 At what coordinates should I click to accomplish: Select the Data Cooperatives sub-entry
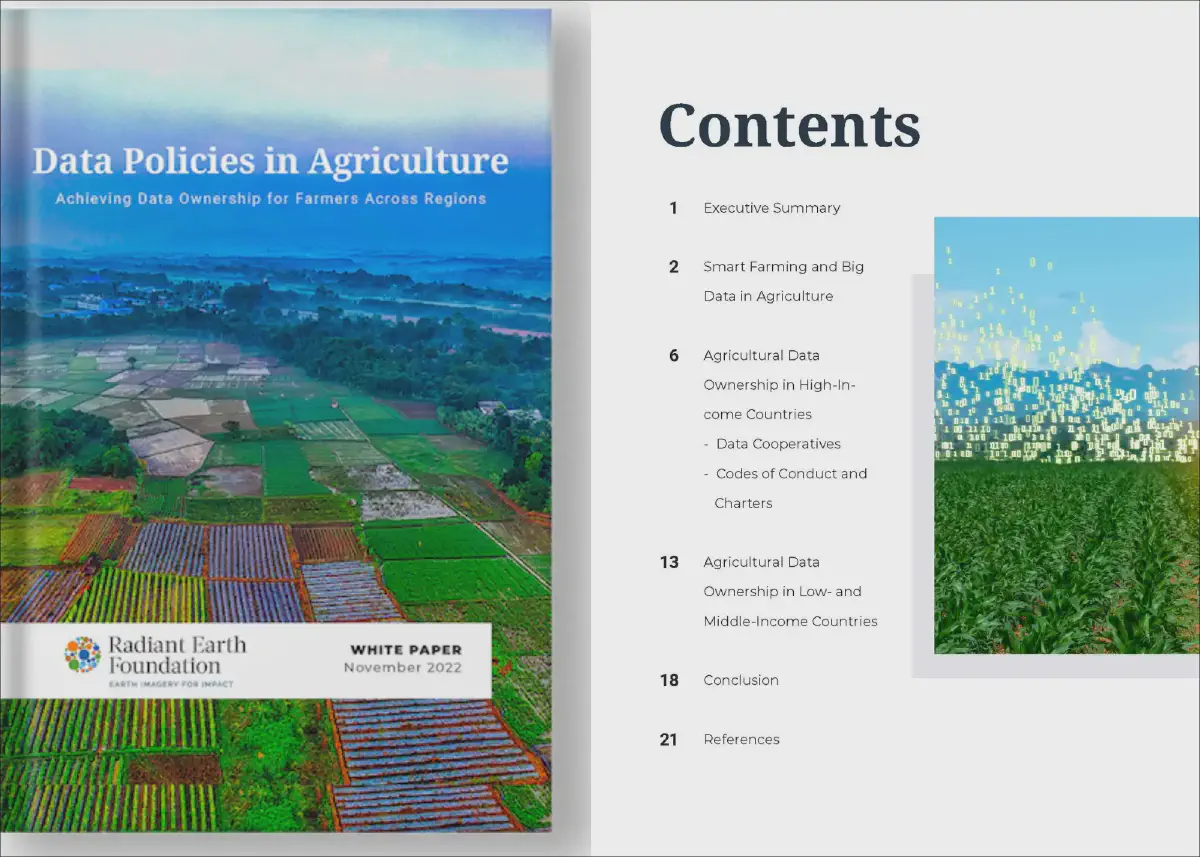click(x=779, y=443)
